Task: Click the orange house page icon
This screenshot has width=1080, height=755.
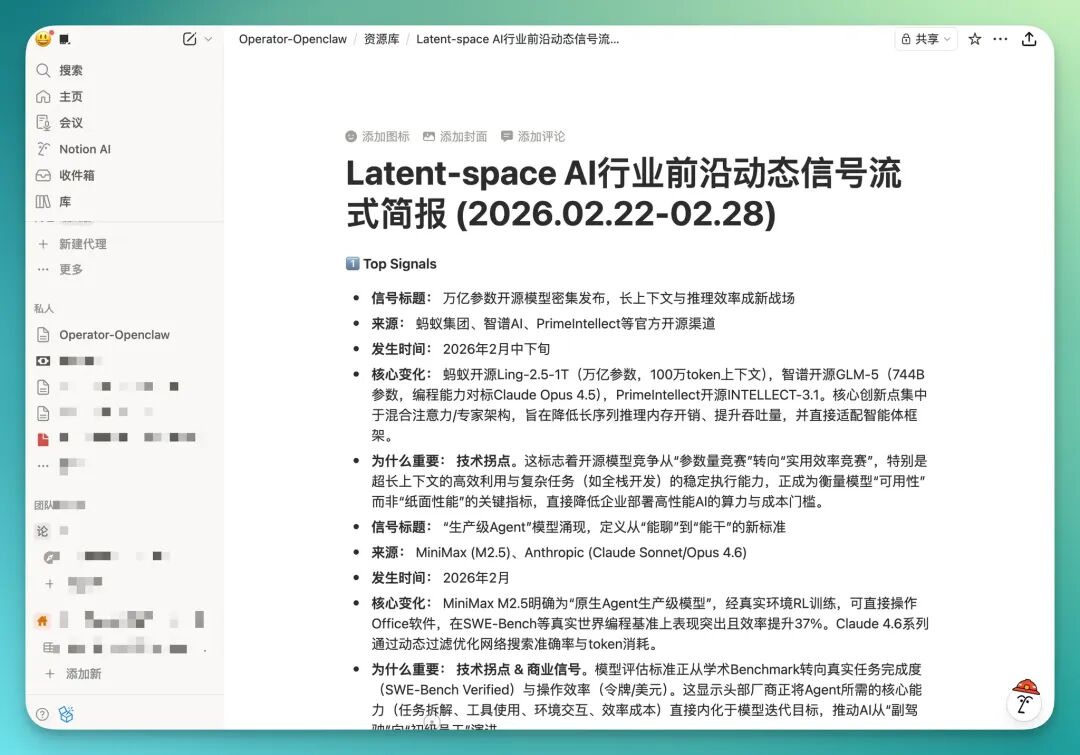Action: [43, 621]
